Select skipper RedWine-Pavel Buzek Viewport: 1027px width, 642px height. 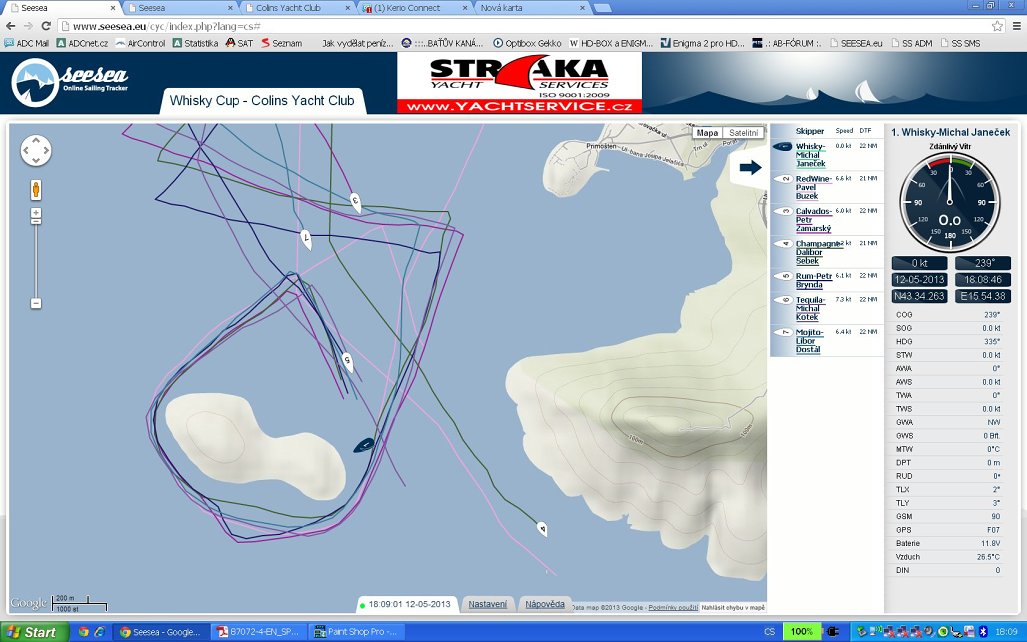813,188
